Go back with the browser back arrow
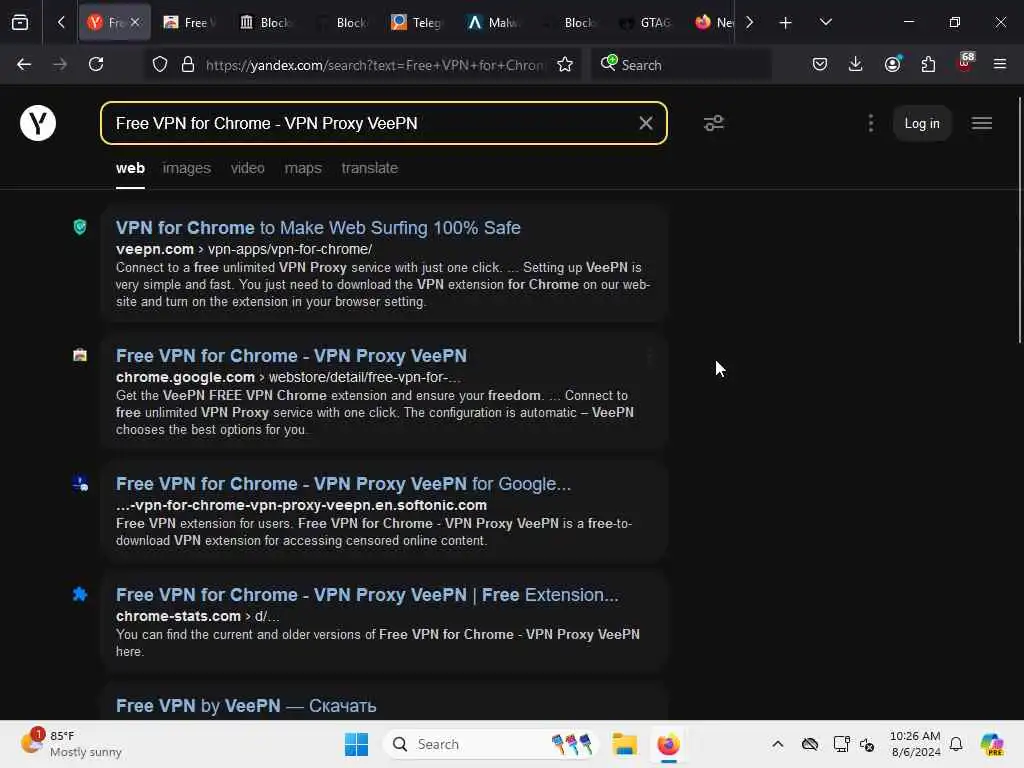 click(24, 65)
